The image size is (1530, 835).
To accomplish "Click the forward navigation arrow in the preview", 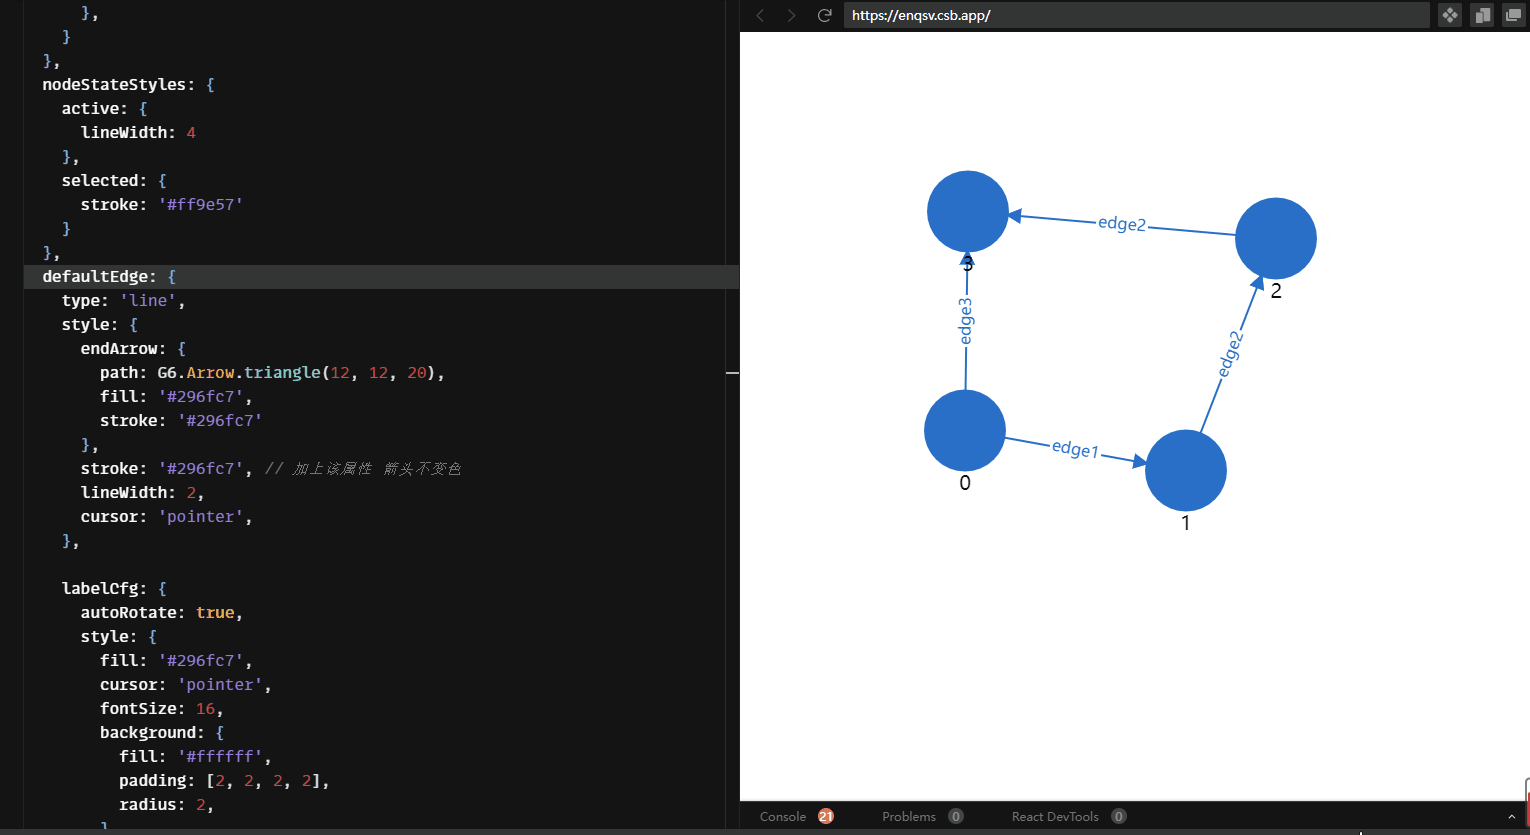I will 790,15.
